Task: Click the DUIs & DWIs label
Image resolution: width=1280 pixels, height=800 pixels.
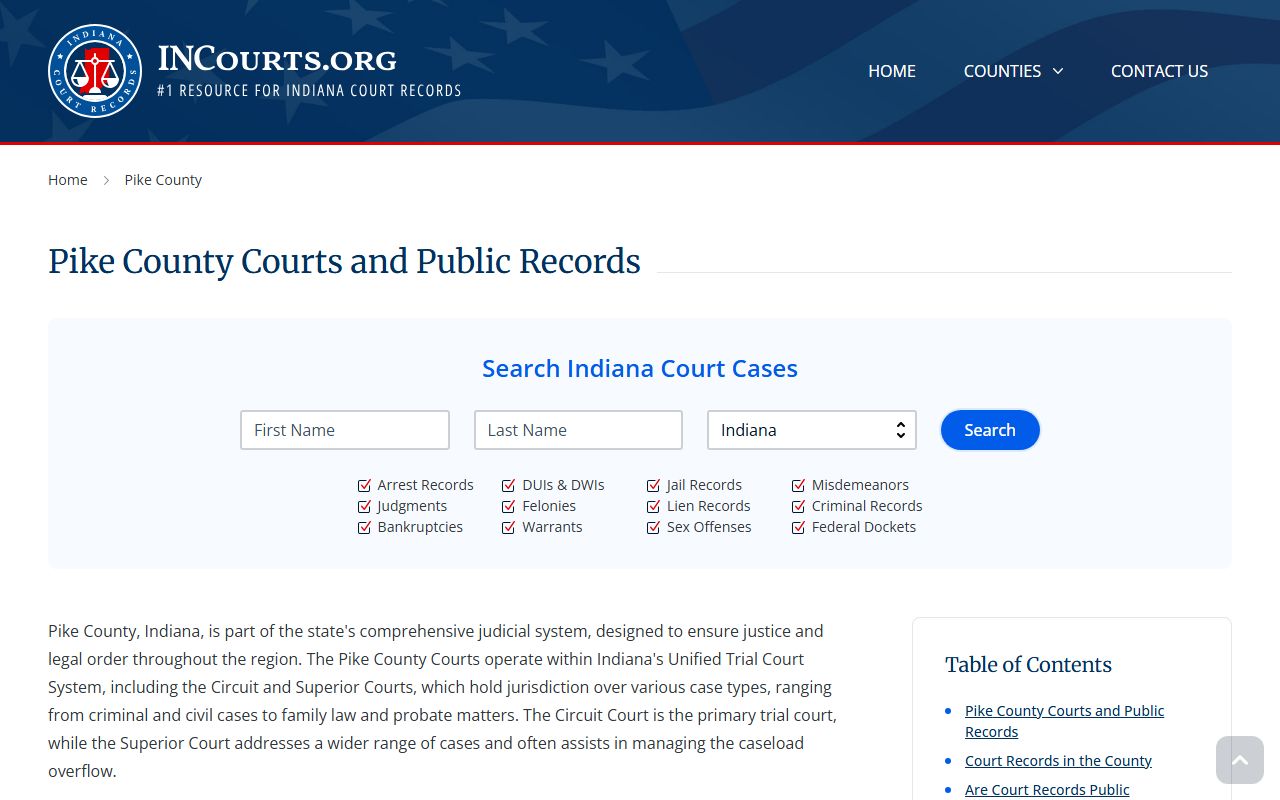Action: pyautogui.click(x=563, y=485)
